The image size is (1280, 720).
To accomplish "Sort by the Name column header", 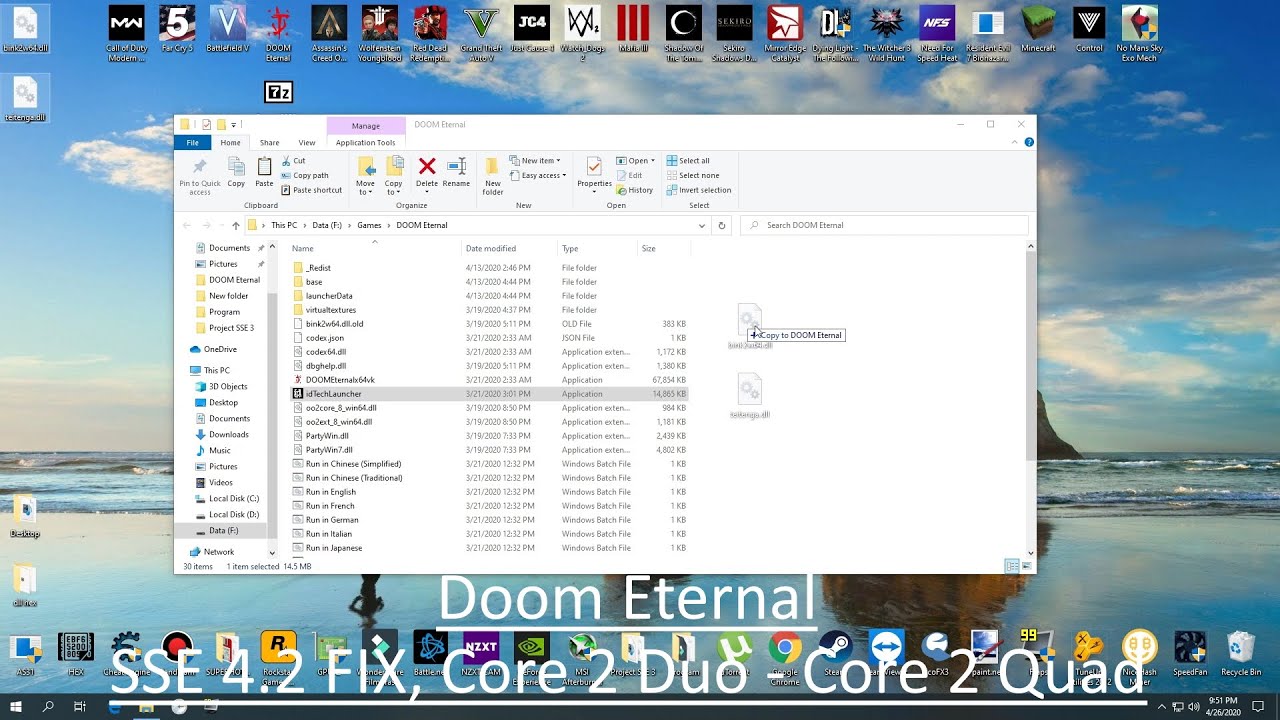I will pyautogui.click(x=302, y=248).
